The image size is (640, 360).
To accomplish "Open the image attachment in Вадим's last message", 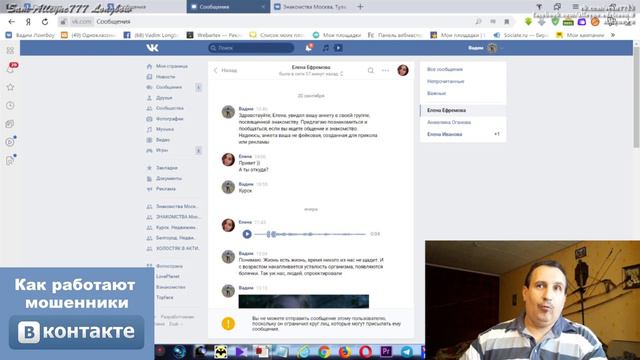I will [x=304, y=301].
